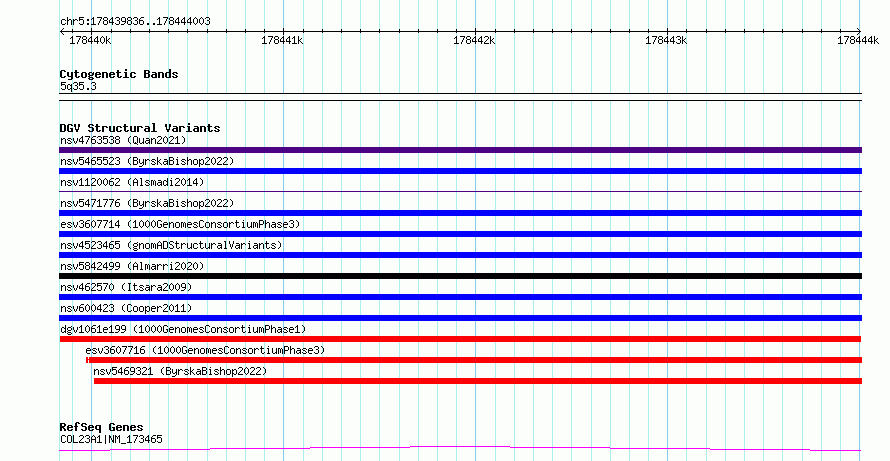The width and height of the screenshot is (890, 461).
Task: Click the red nsv5469321 variant bar
Action: click(477, 381)
